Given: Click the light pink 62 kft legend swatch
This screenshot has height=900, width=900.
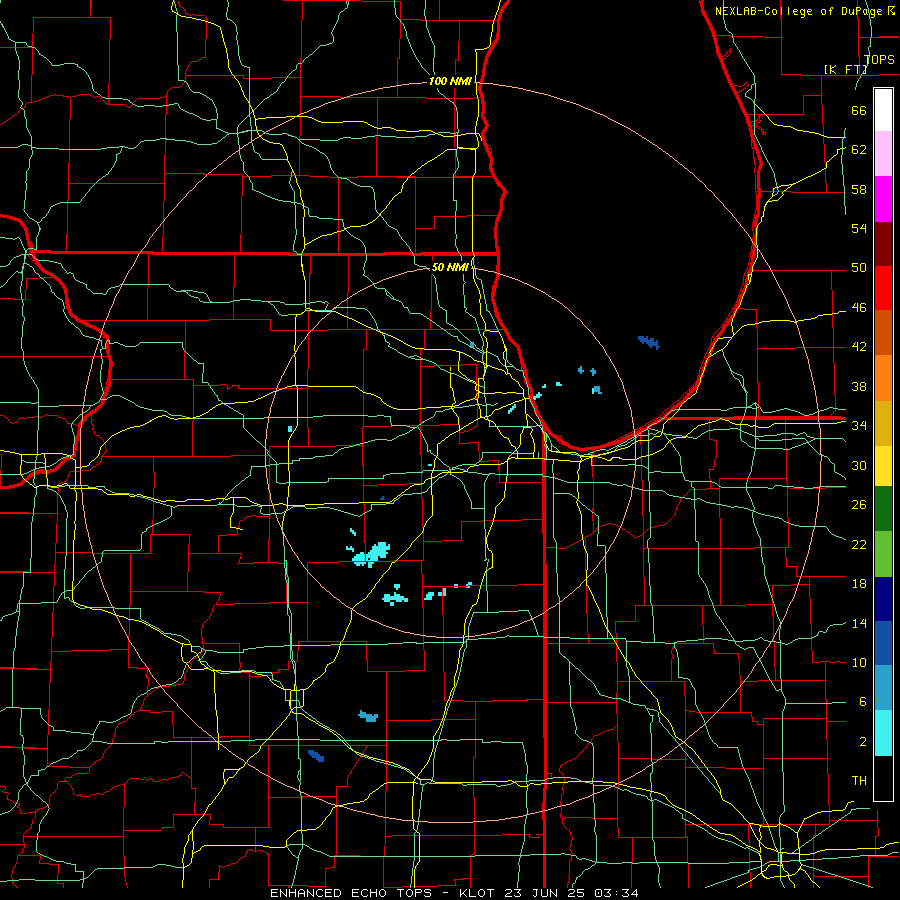Looking at the screenshot, I should (883, 154).
